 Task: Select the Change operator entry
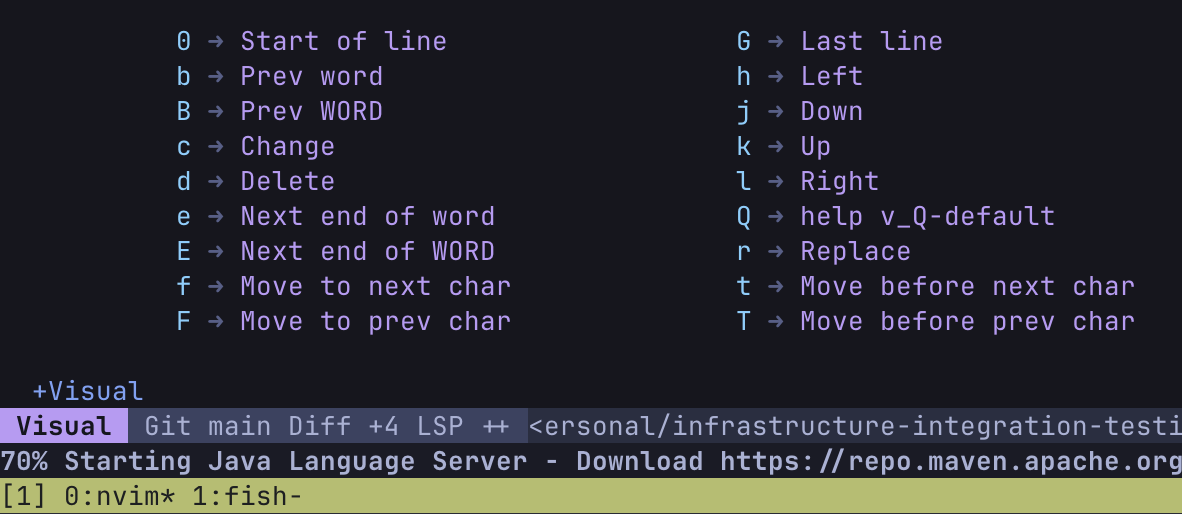coord(287,146)
